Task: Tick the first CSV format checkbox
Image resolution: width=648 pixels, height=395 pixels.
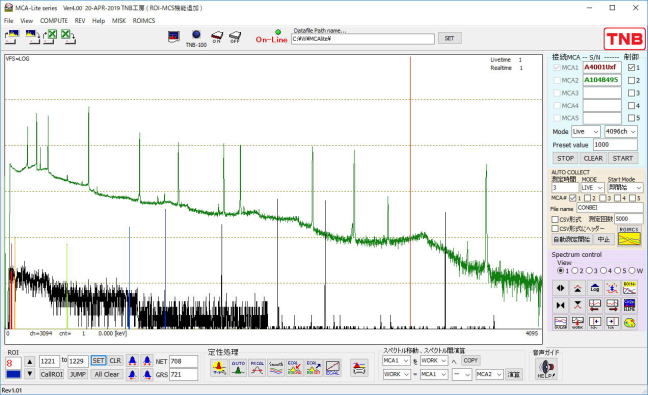Action: point(555,219)
